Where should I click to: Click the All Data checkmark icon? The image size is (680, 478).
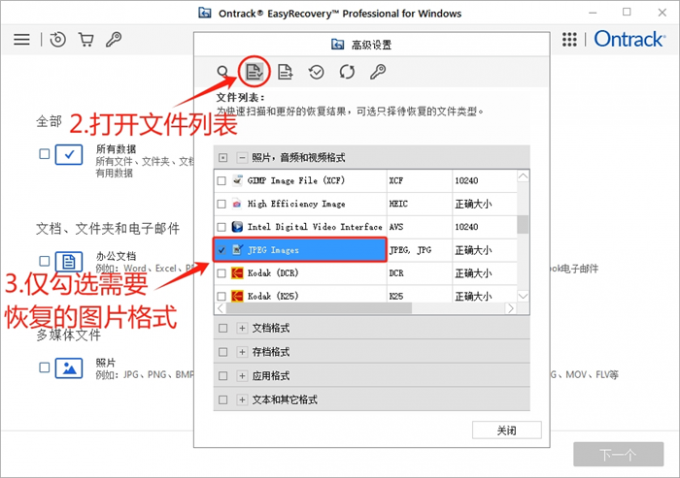(x=69, y=154)
